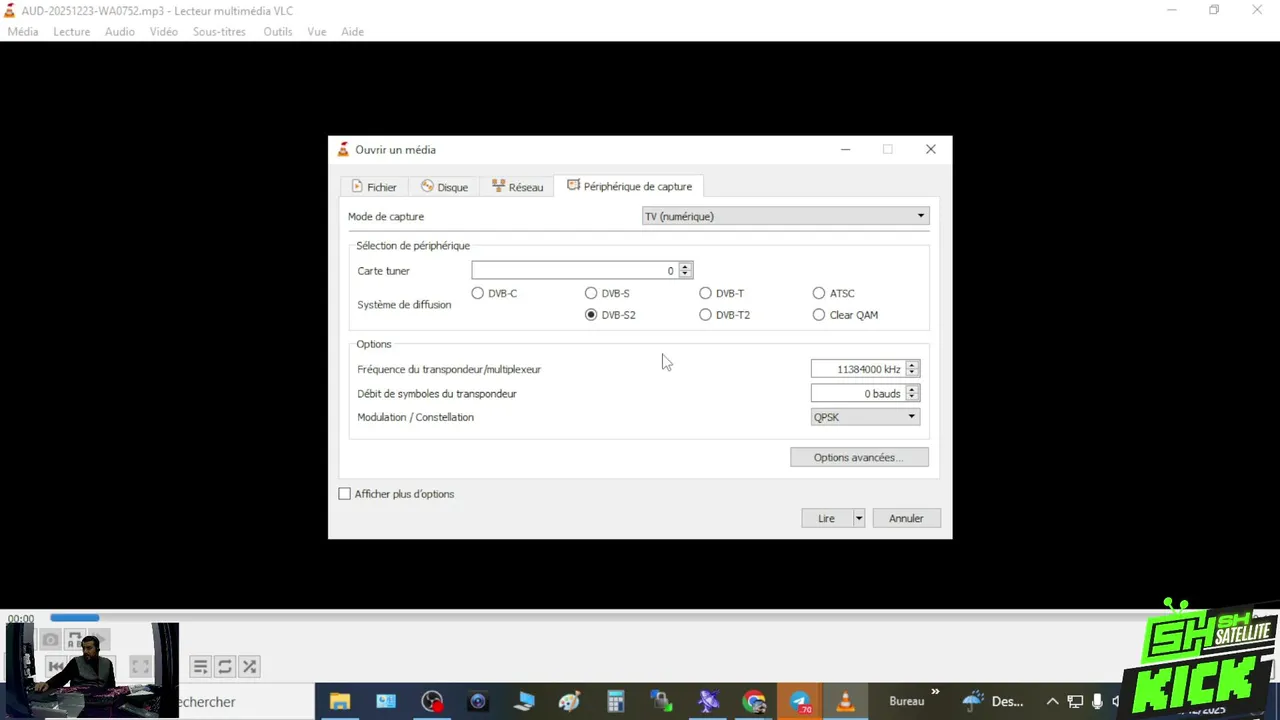Click the VLC playback seek bar

coord(640,618)
